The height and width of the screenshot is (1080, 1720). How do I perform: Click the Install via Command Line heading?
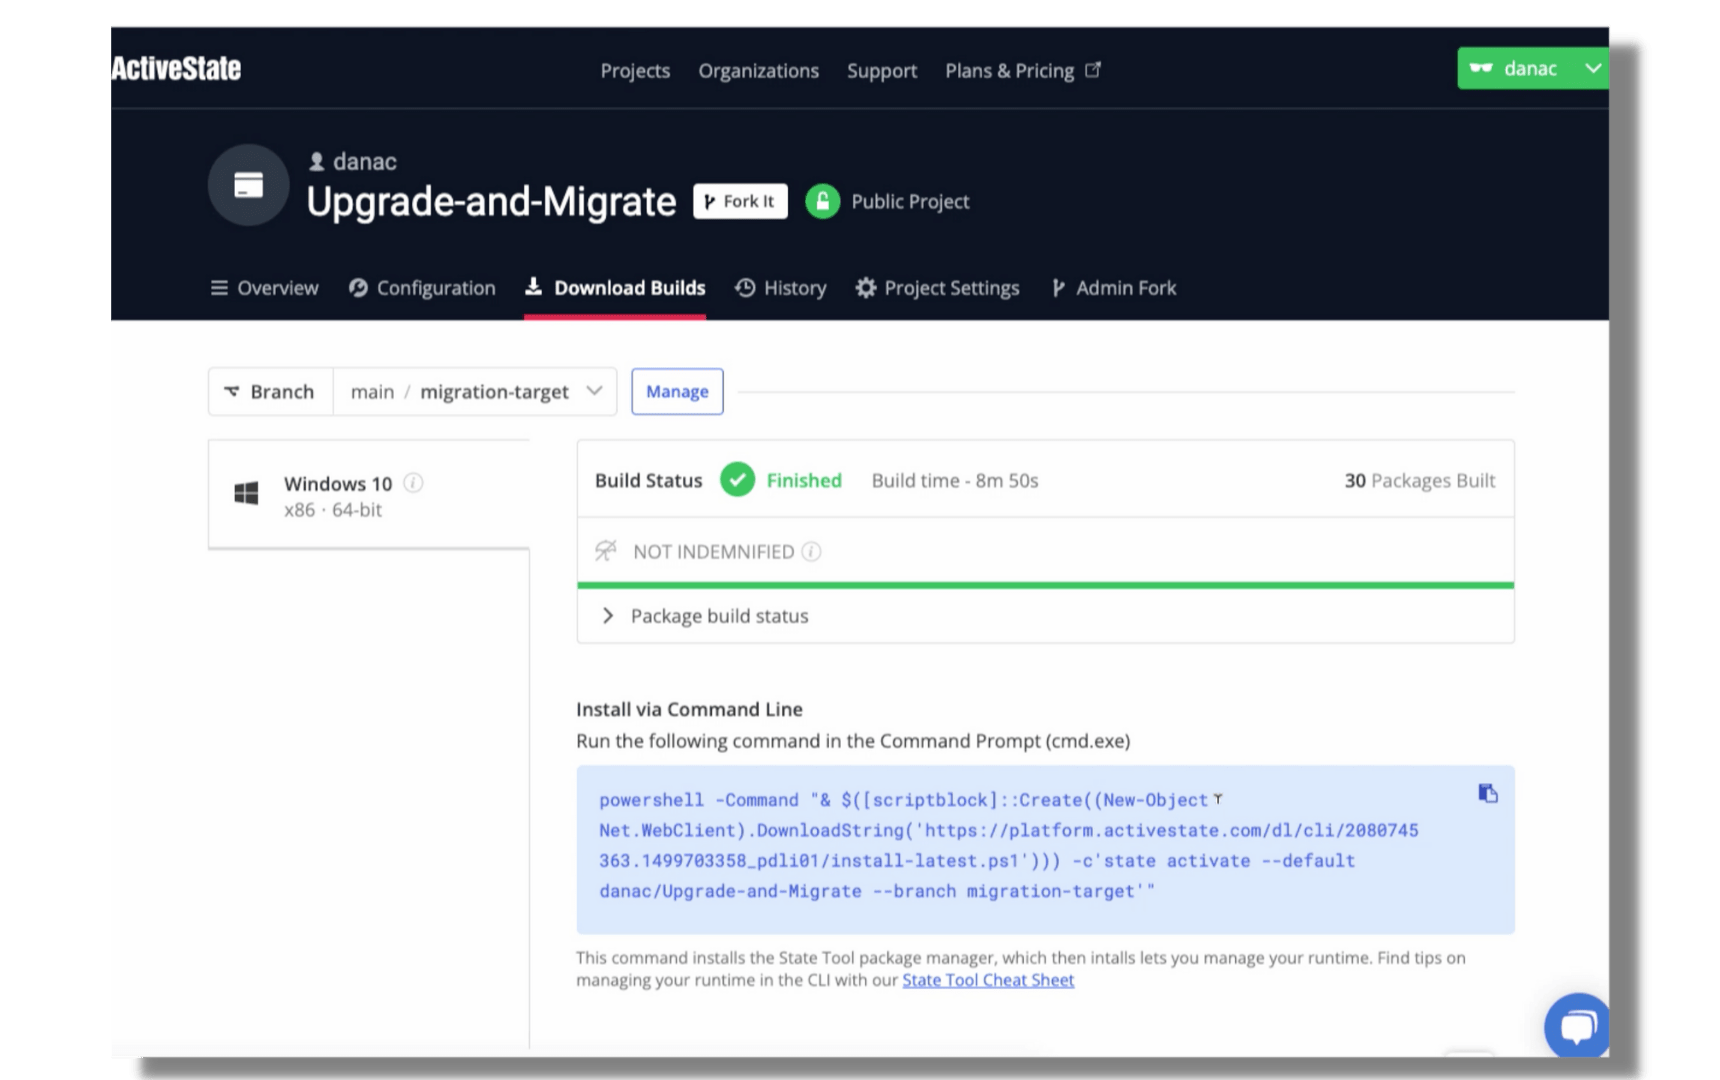pos(689,709)
